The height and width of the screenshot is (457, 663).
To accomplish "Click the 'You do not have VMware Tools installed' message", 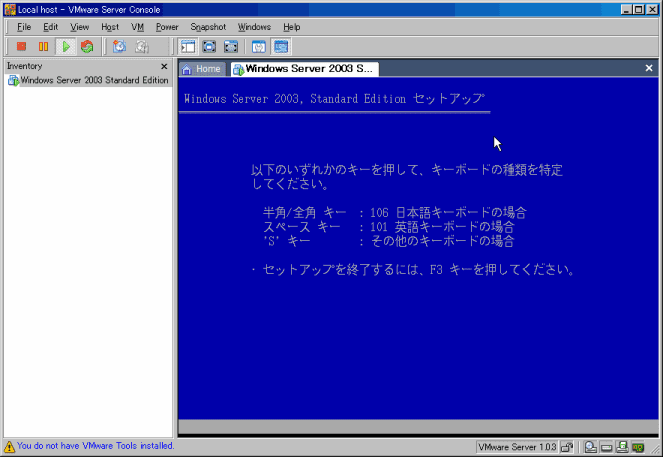I will pos(96,446).
